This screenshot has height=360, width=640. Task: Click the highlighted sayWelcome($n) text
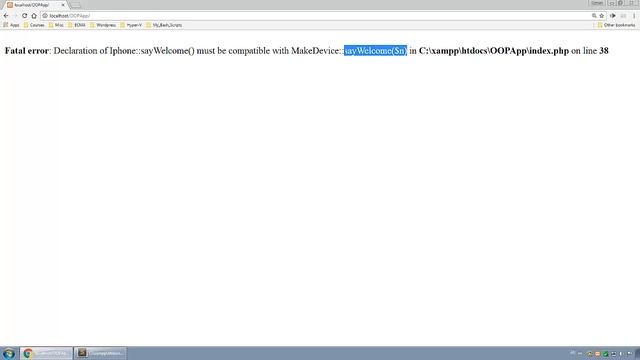point(376,51)
